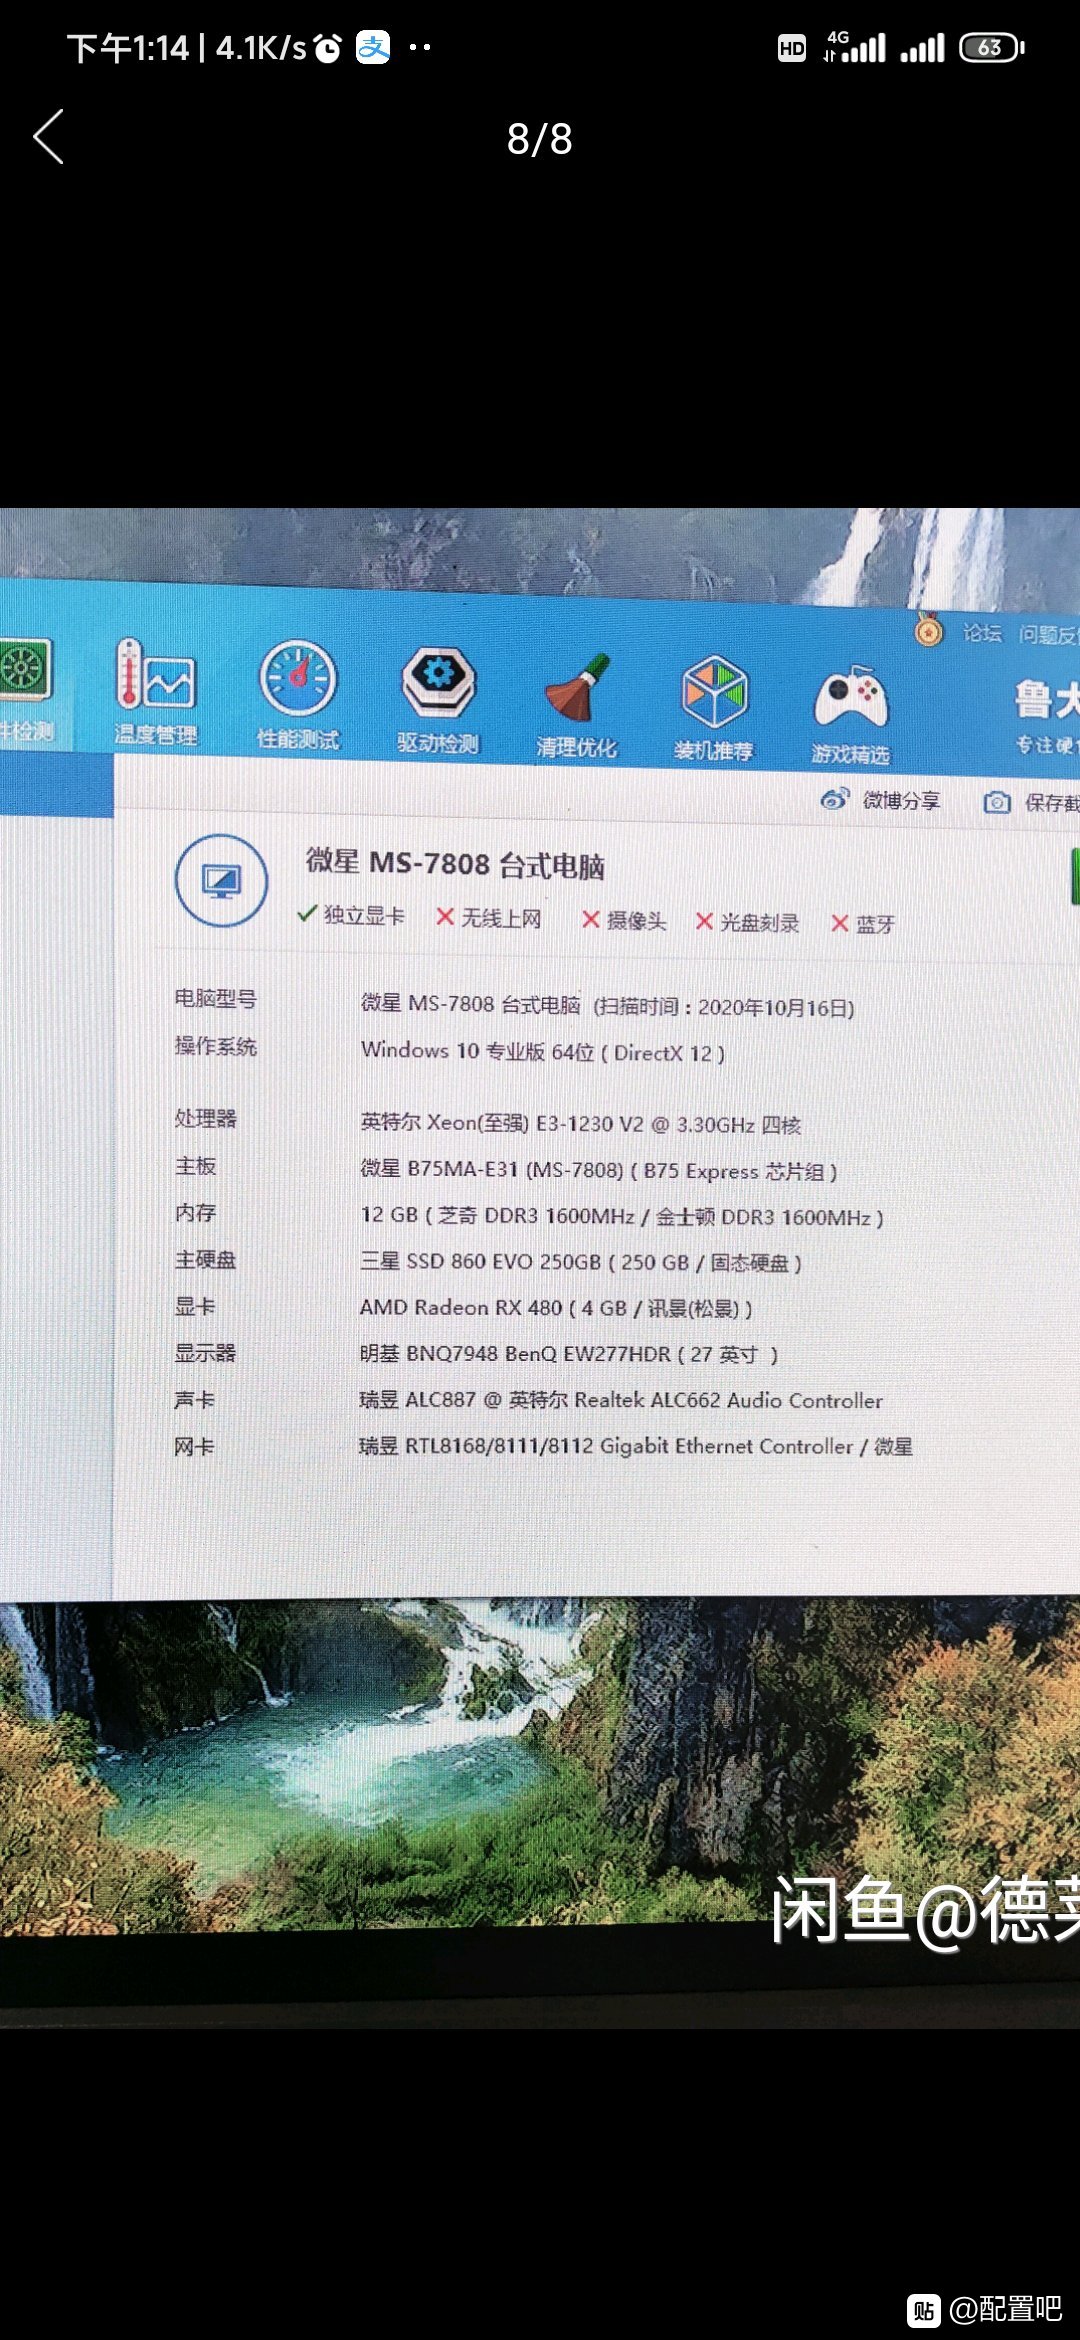Open 温度管理 temperature management icon
The height and width of the screenshot is (2340, 1080).
click(155, 691)
